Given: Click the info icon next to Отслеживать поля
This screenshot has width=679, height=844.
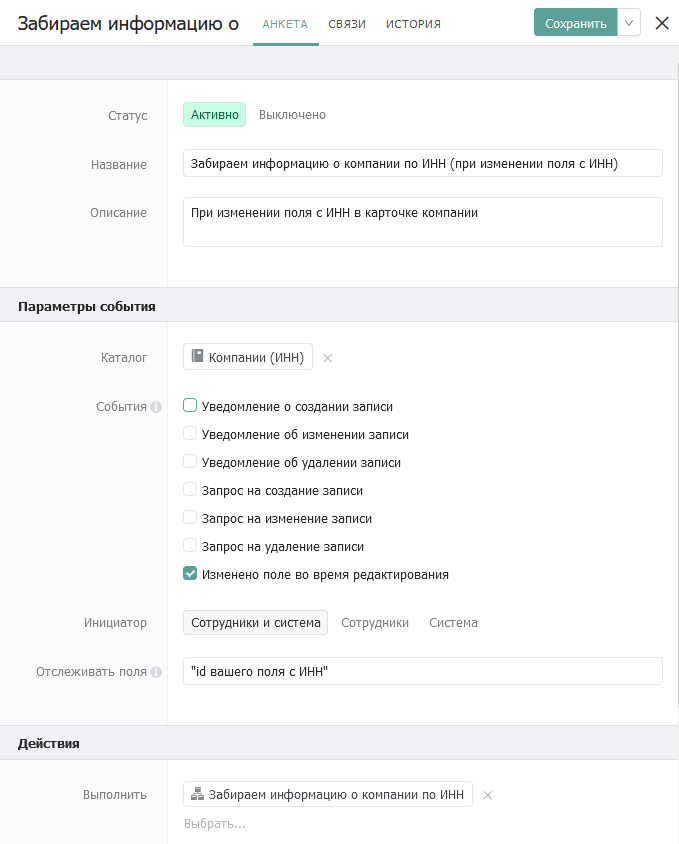Looking at the screenshot, I should pos(156,672).
